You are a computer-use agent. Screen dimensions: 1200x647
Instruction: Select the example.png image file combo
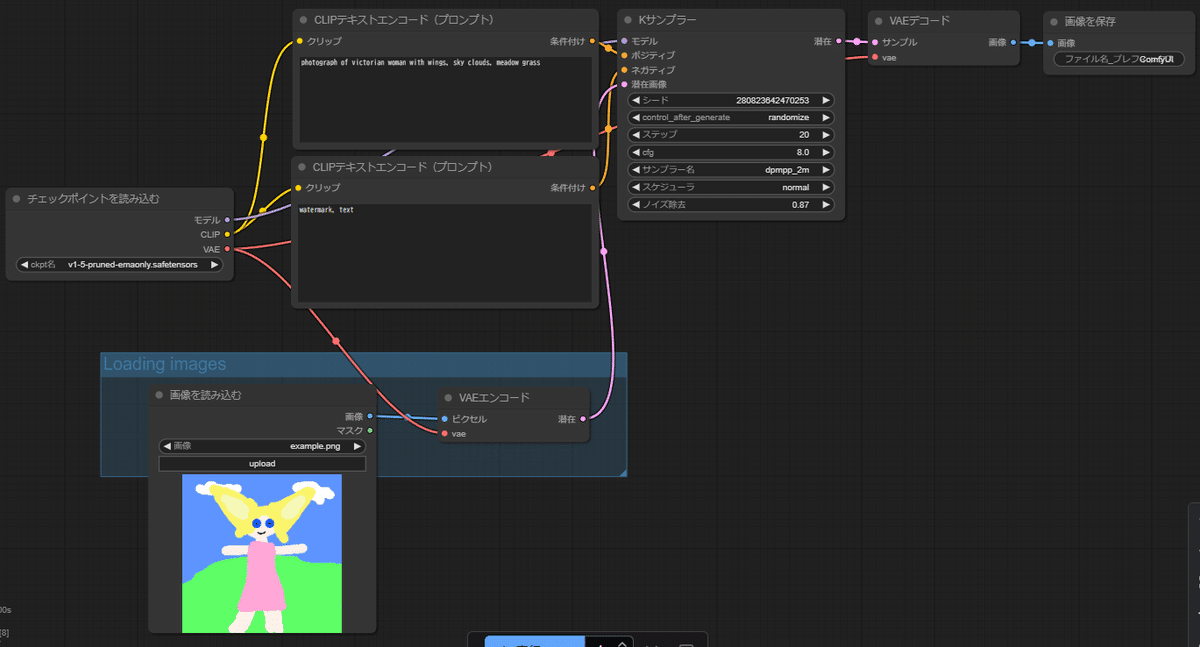[262, 446]
